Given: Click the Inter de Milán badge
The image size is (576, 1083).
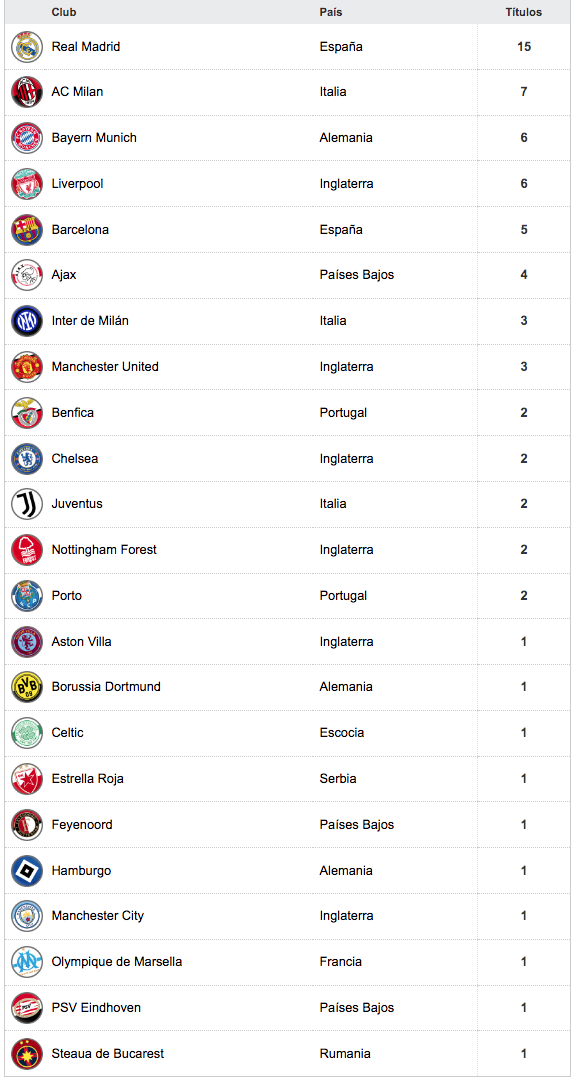Looking at the screenshot, I should click(x=27, y=321).
